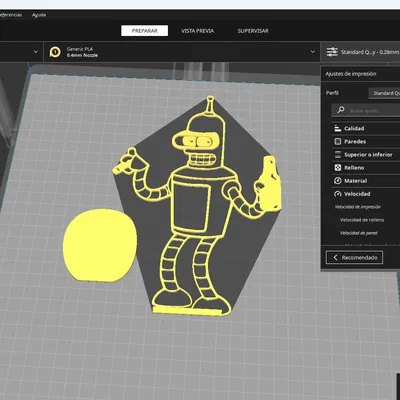
Task: Switch to the PREPARAR stage tab
Action: point(144,31)
